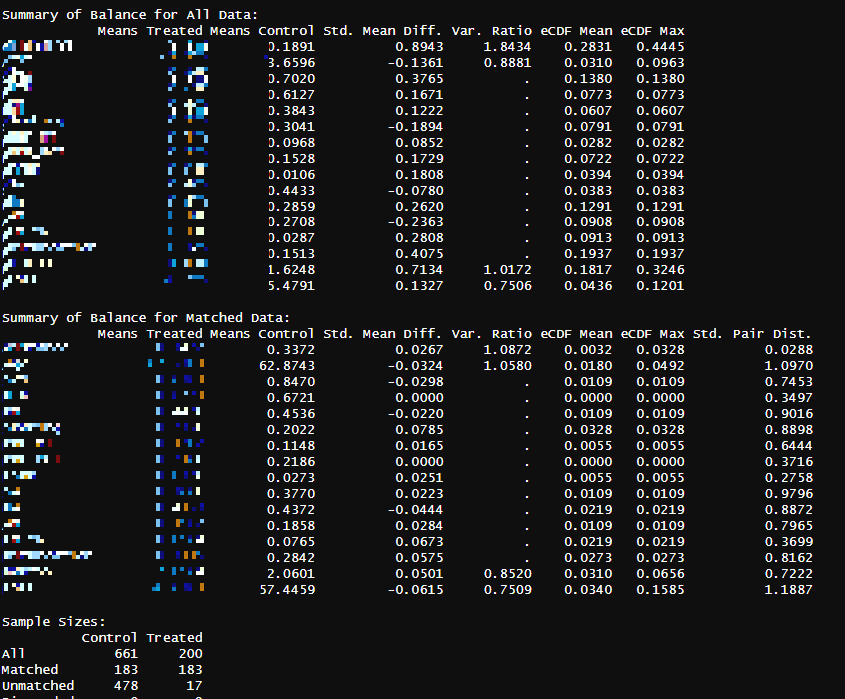Click the Var. Ratio value 0.7506
Image resolution: width=845 pixels, height=699 pixels.
coord(507,286)
